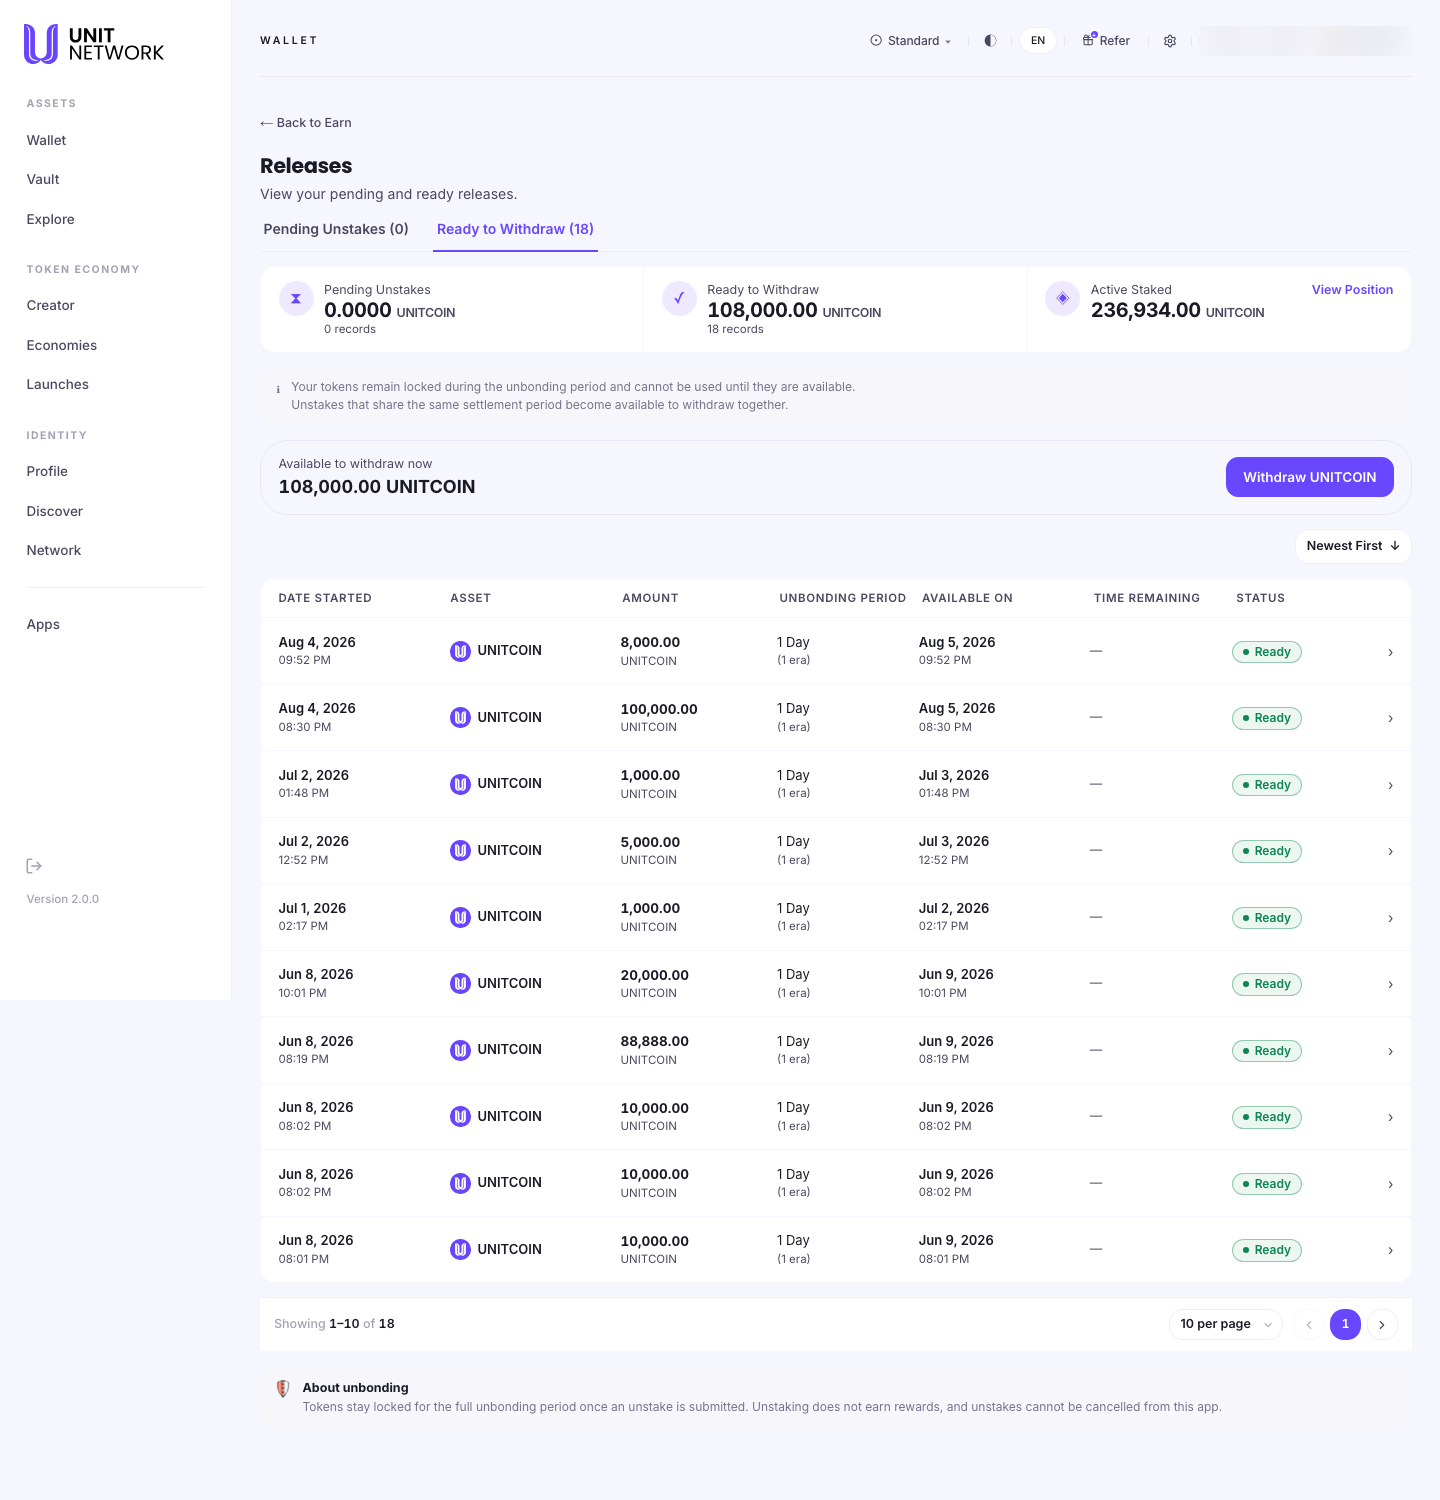Click the Pending Unstakes hourglass icon

click(296, 298)
